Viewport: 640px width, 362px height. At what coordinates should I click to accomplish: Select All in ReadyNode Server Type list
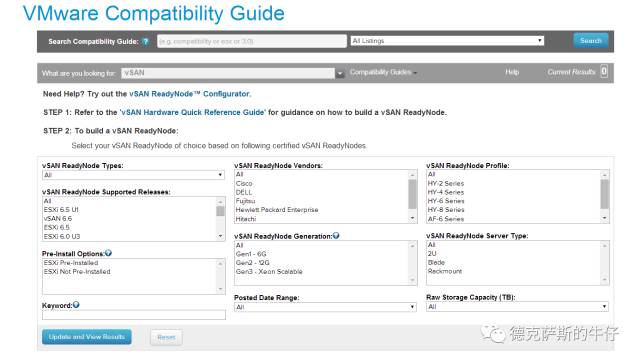[x=431, y=245]
